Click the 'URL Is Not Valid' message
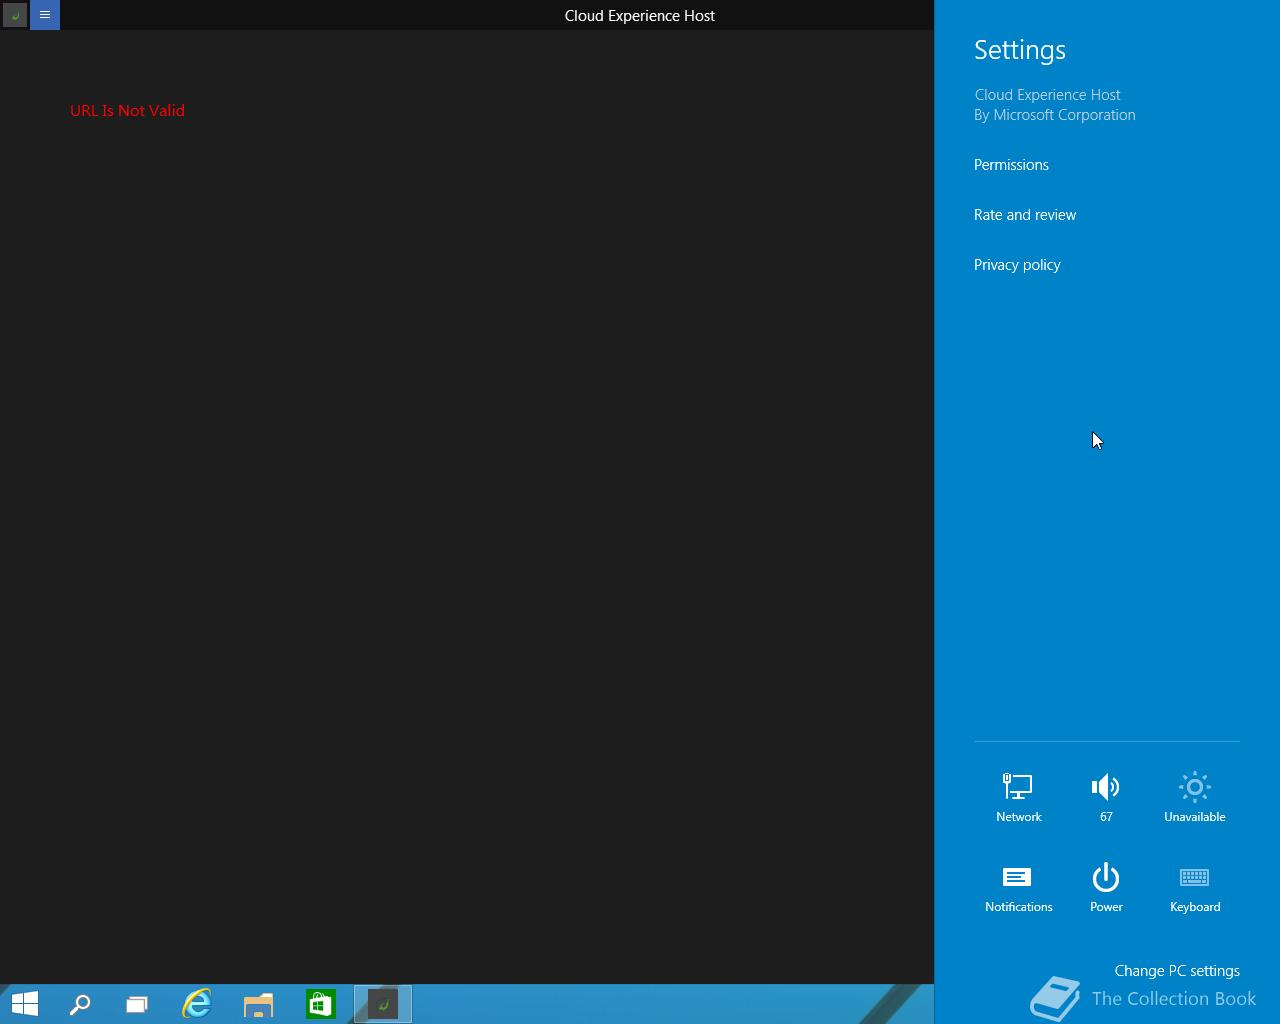This screenshot has width=1280, height=1024. click(x=127, y=111)
